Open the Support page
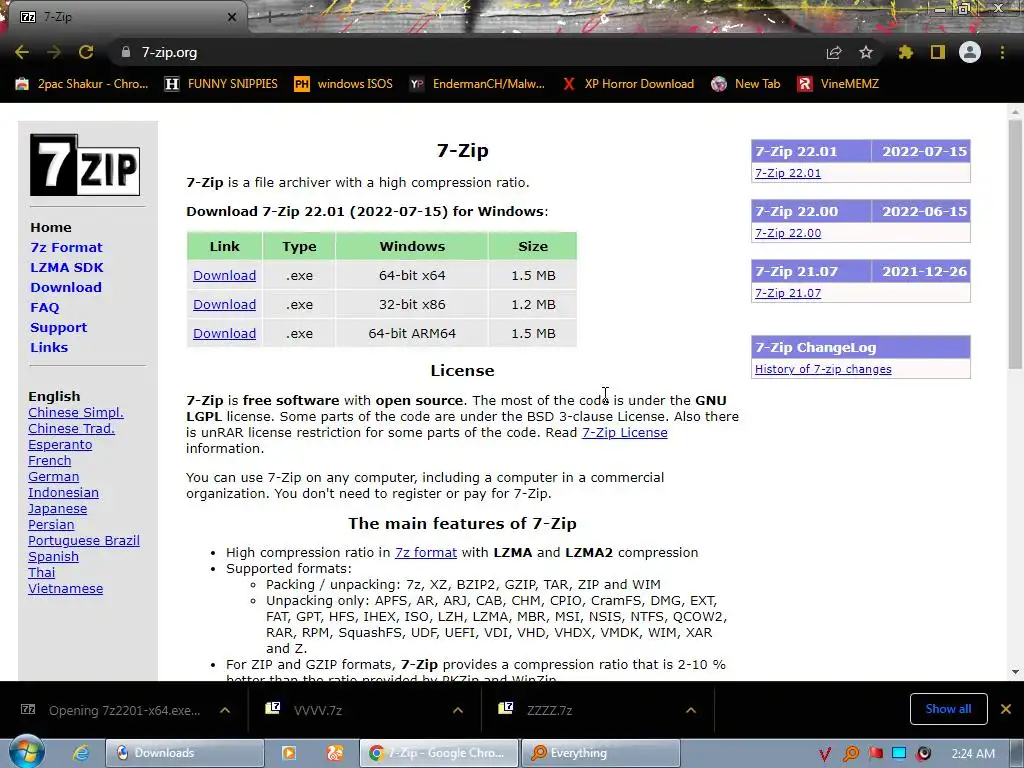 tap(58, 327)
